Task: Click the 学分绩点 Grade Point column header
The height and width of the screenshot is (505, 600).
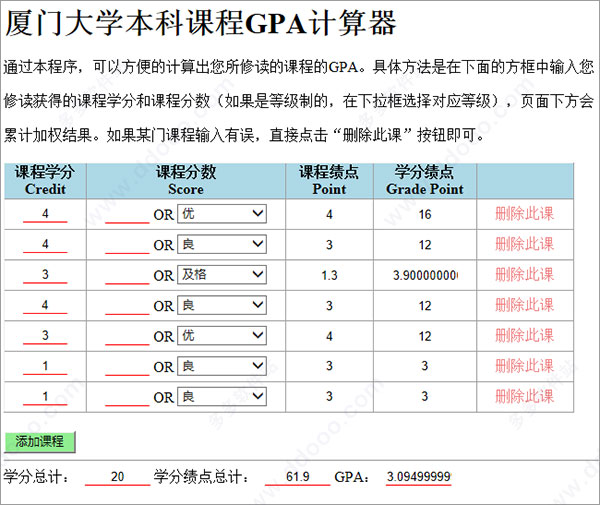Action: 425,181
